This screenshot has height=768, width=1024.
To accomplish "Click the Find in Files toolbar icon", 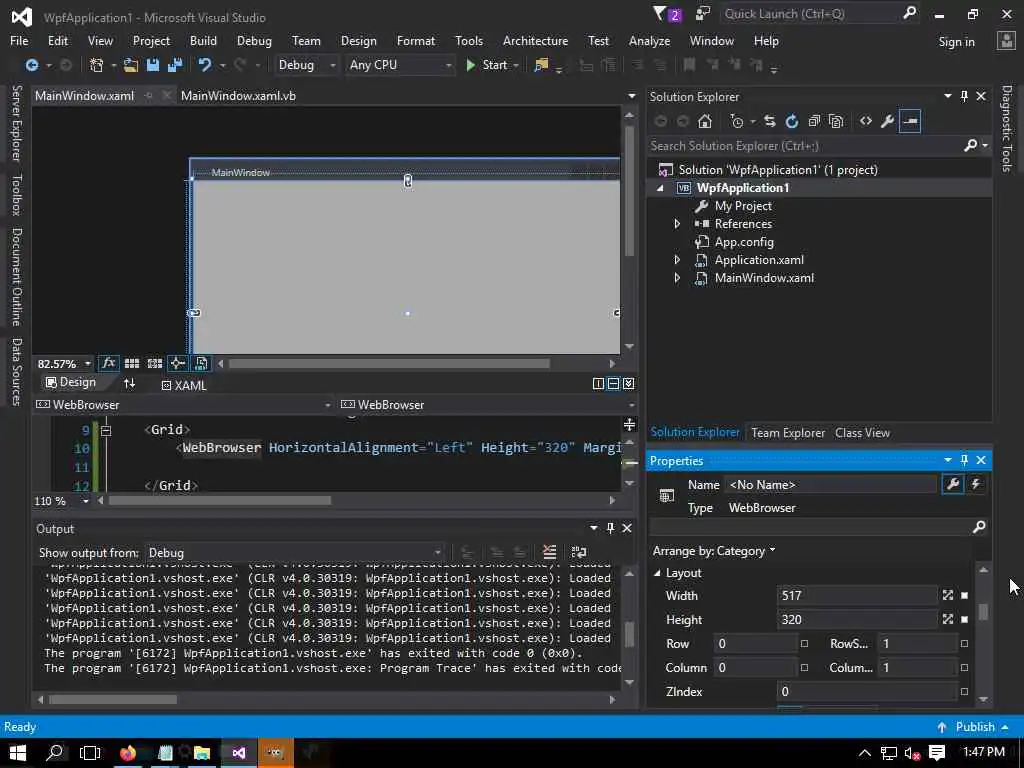I will pyautogui.click(x=541, y=65).
